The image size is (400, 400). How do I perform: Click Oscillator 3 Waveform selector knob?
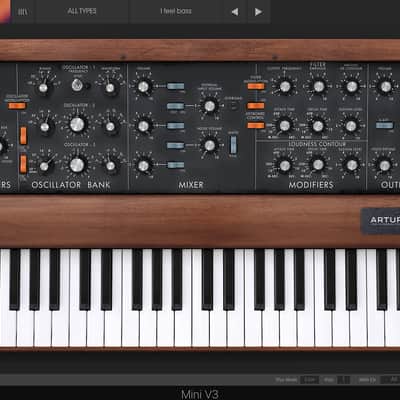click(x=110, y=166)
